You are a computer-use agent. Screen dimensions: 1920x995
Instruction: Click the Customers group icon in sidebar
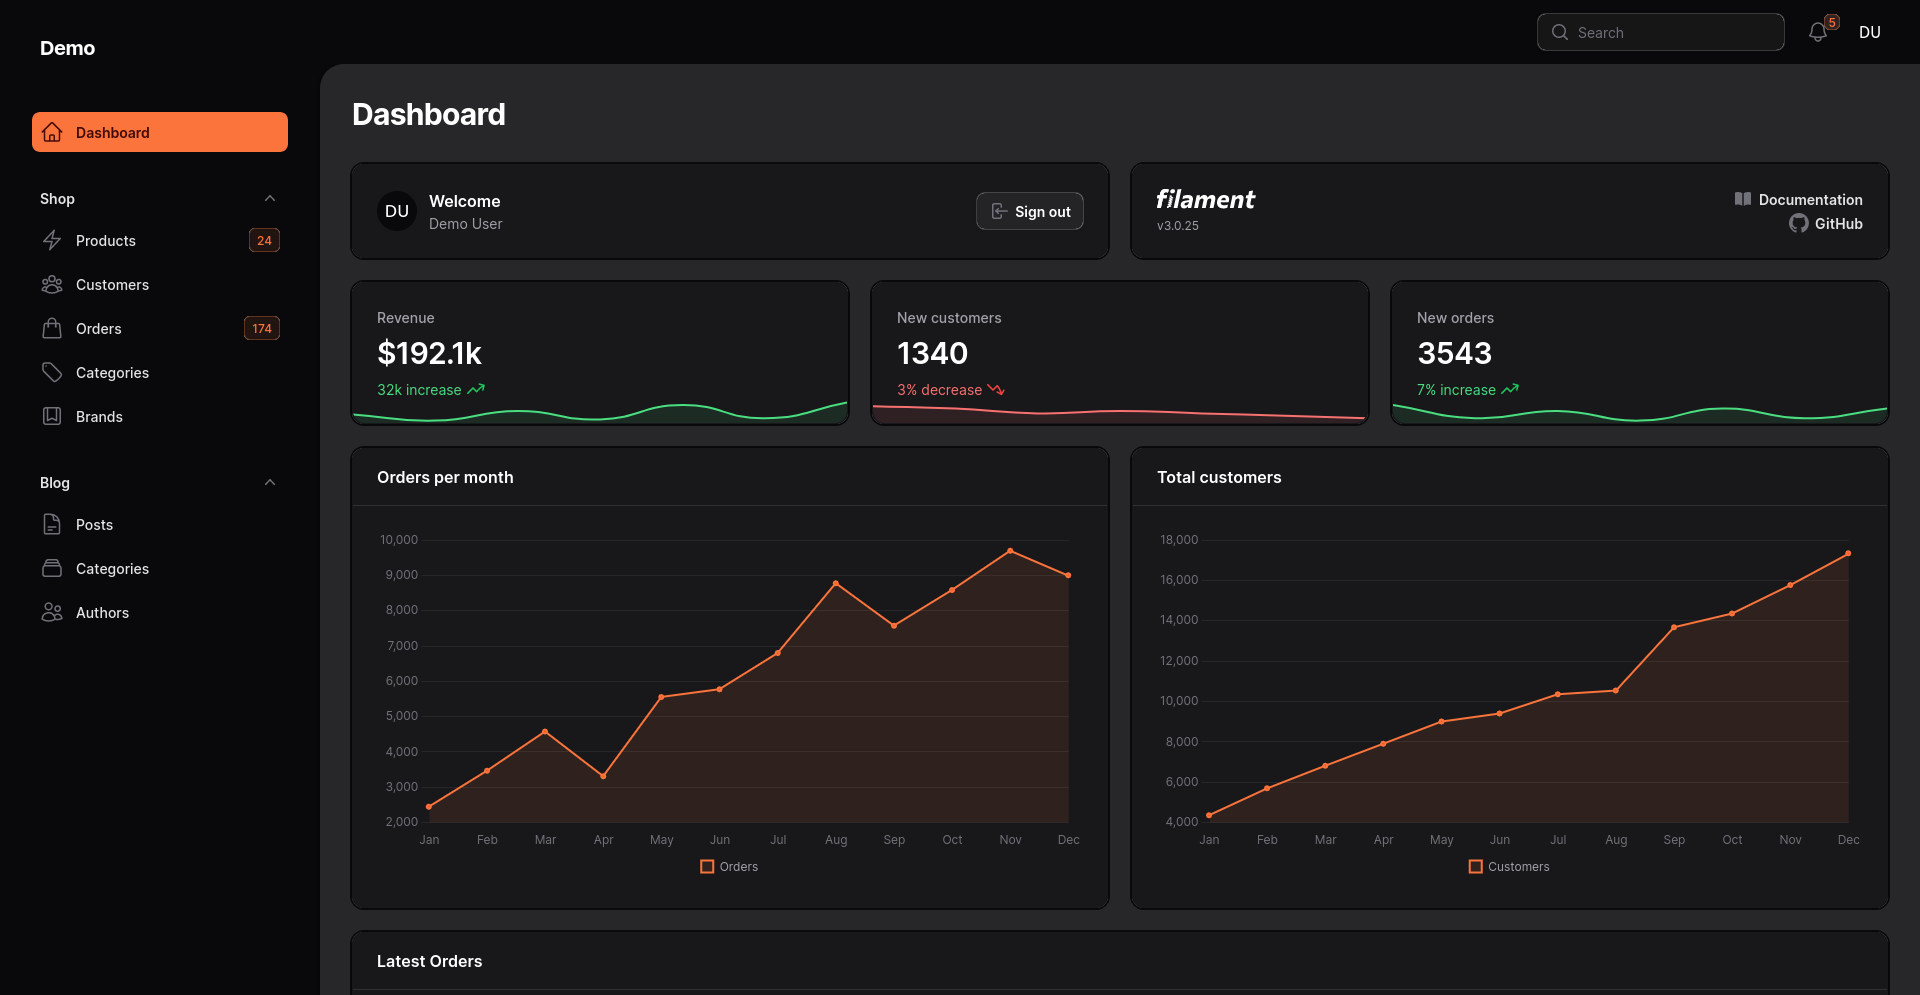point(52,285)
